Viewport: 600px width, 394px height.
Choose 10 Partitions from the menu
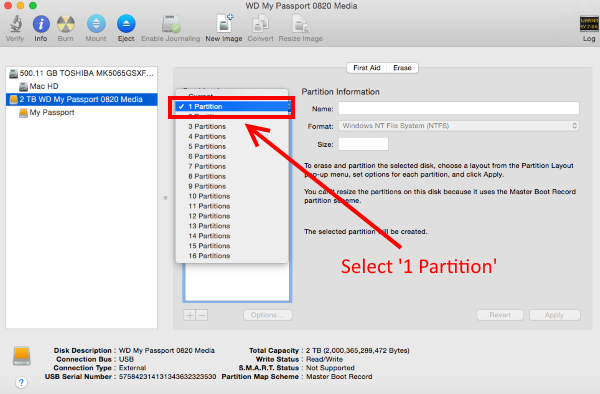click(232, 196)
